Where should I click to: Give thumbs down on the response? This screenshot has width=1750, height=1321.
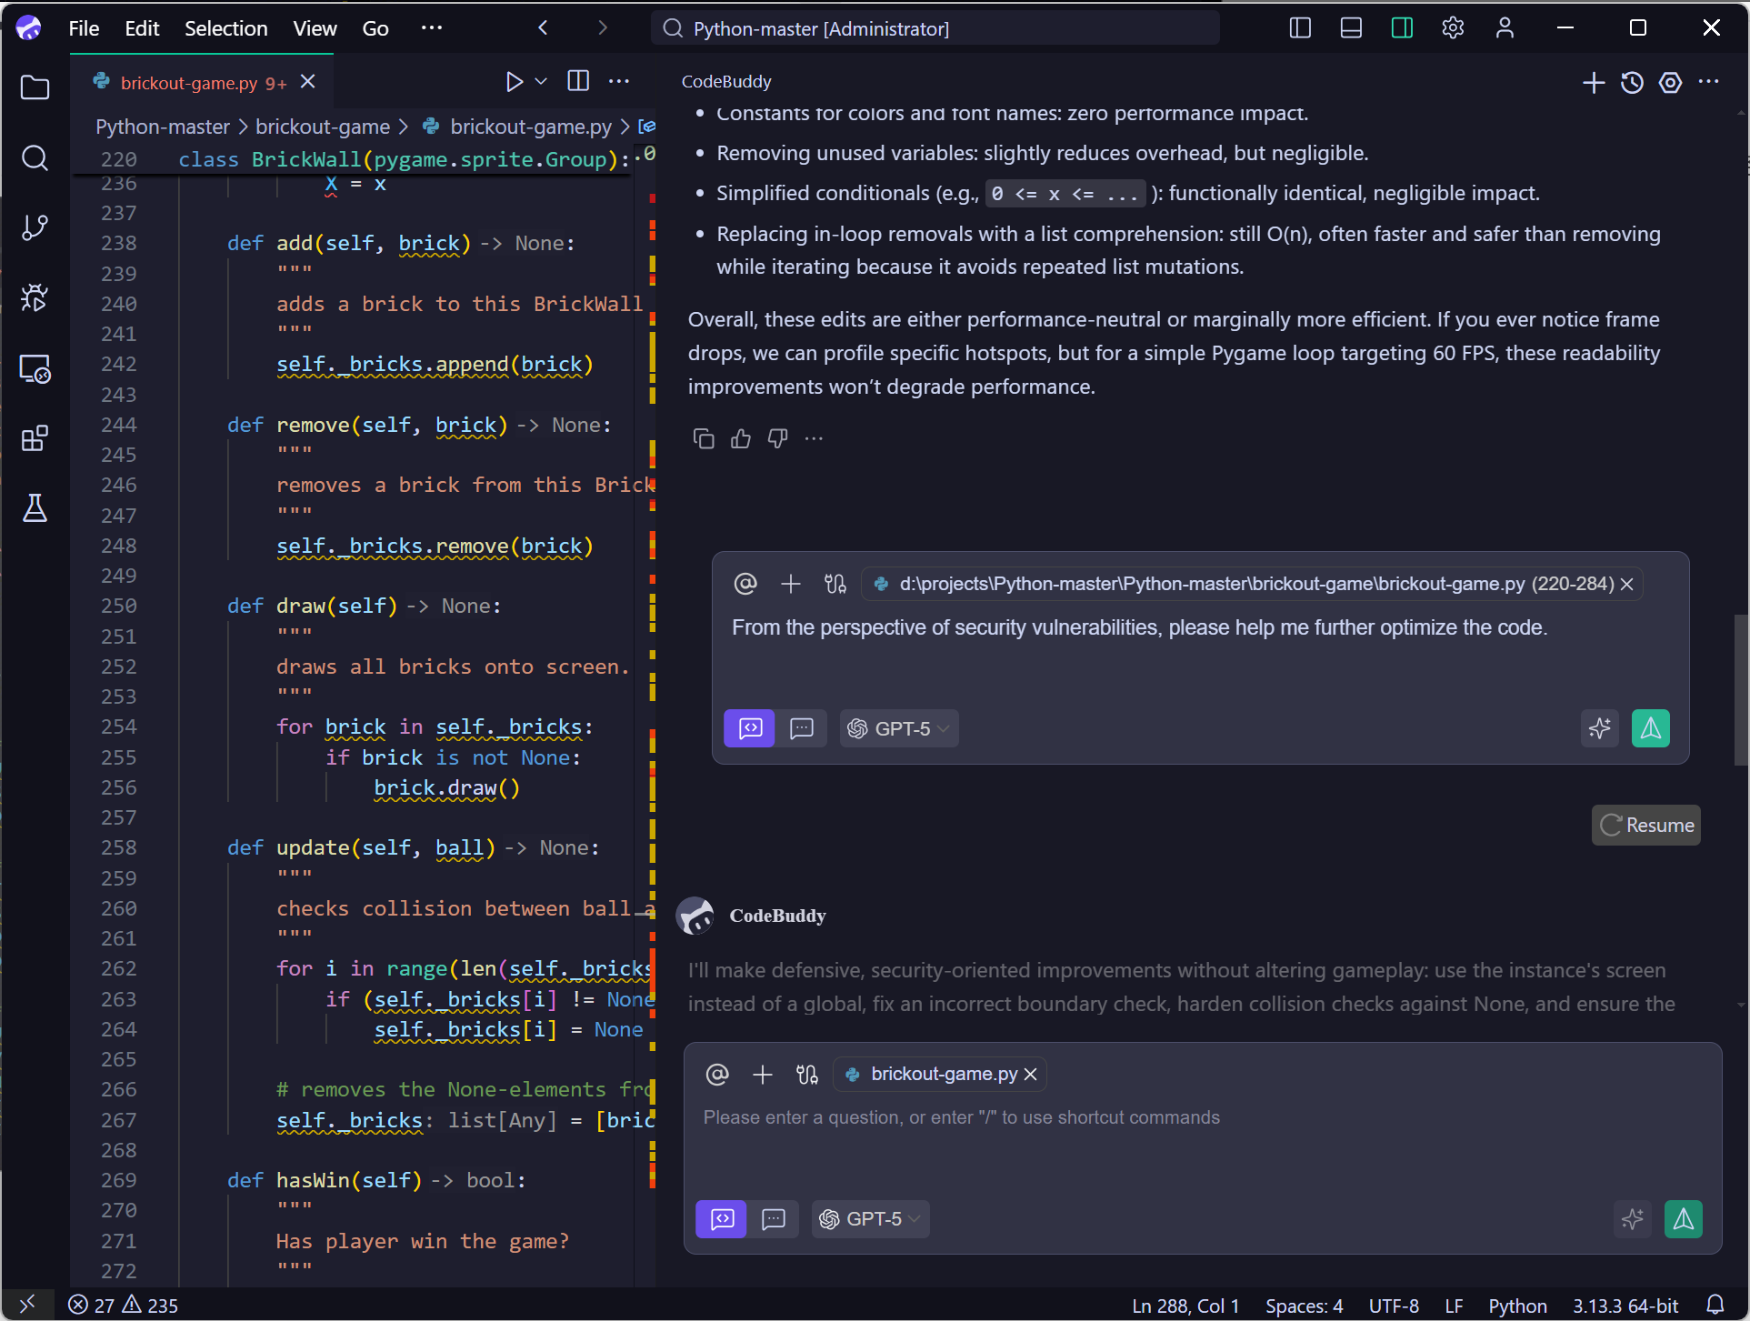(777, 438)
